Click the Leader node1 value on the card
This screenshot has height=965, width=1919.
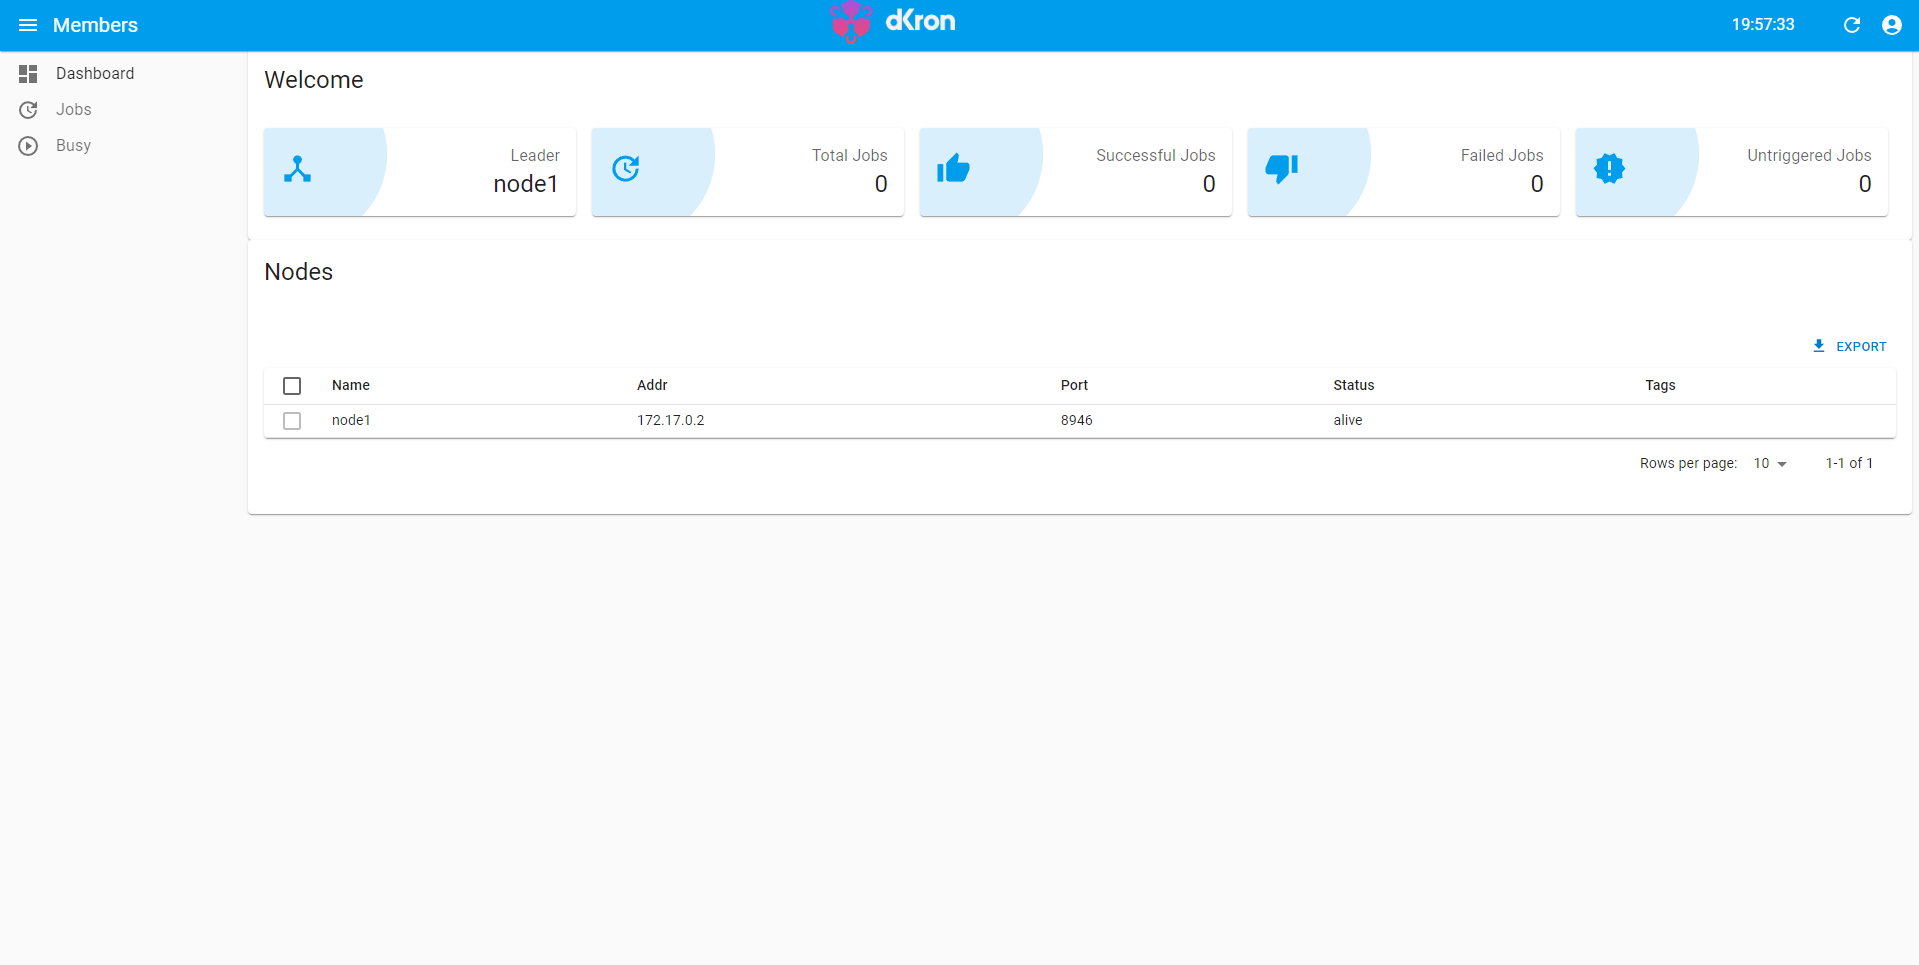pyautogui.click(x=526, y=184)
